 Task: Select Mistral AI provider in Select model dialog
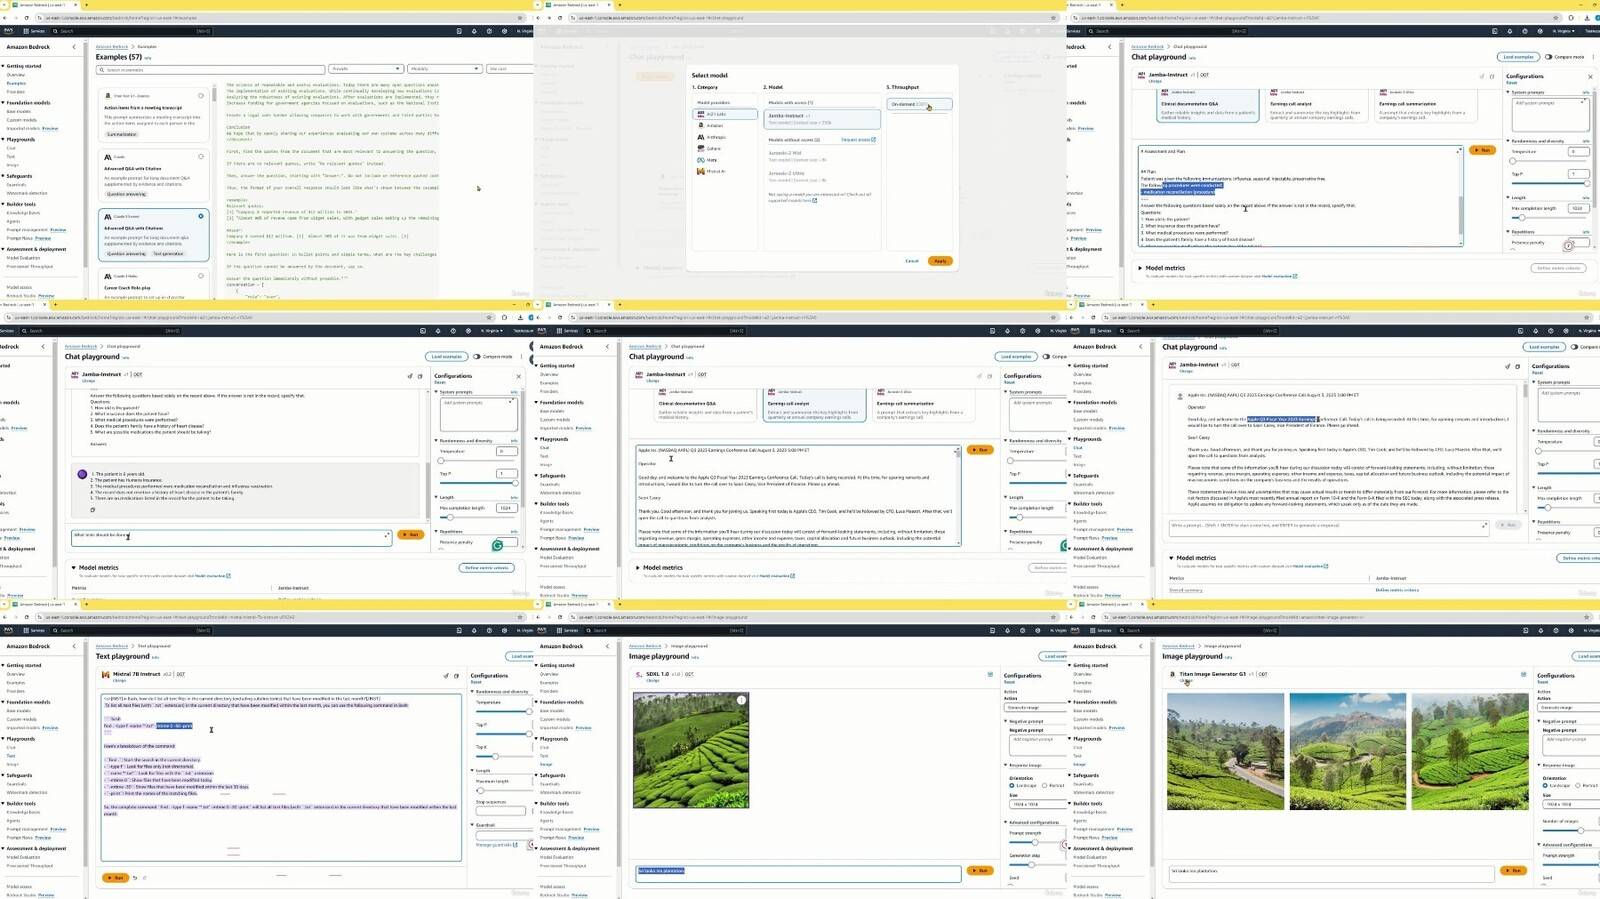[x=713, y=171]
